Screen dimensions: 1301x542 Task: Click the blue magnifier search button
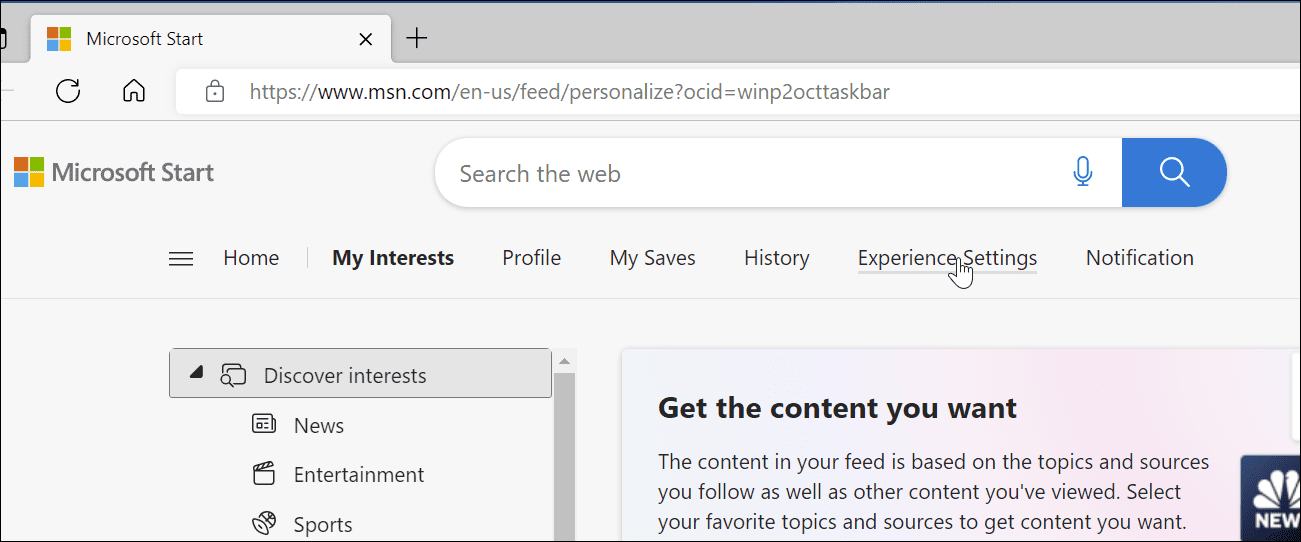[1174, 173]
